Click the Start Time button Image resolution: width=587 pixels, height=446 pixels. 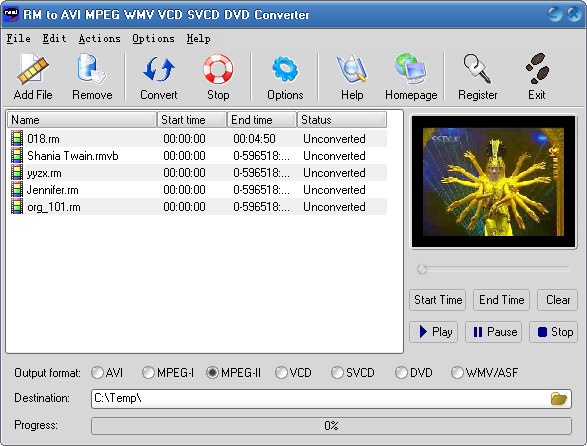pyautogui.click(x=438, y=300)
